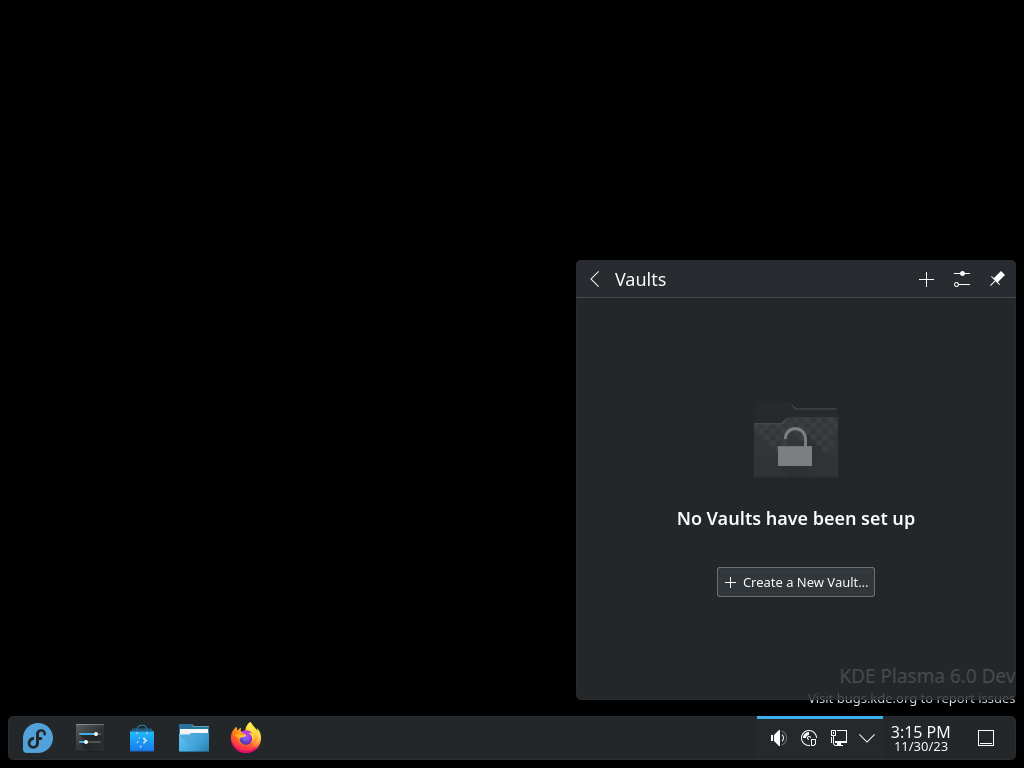Launch Firefox from the taskbar
Screen dimensions: 1024x768
click(x=246, y=738)
